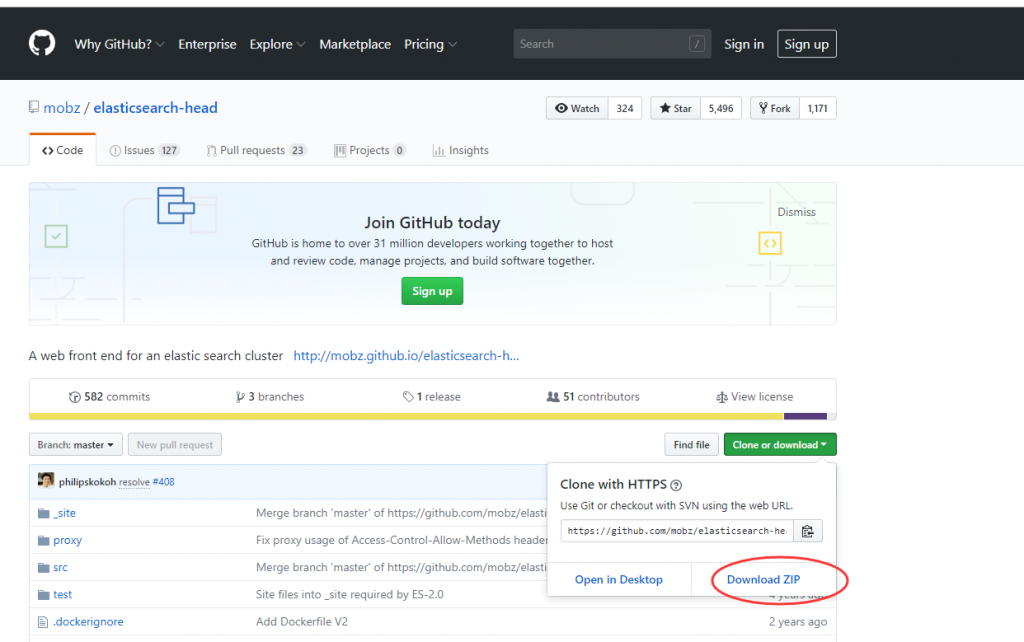Screen dimensions: 1024x642
Task: Click Sign in link in header
Action: coord(744,44)
